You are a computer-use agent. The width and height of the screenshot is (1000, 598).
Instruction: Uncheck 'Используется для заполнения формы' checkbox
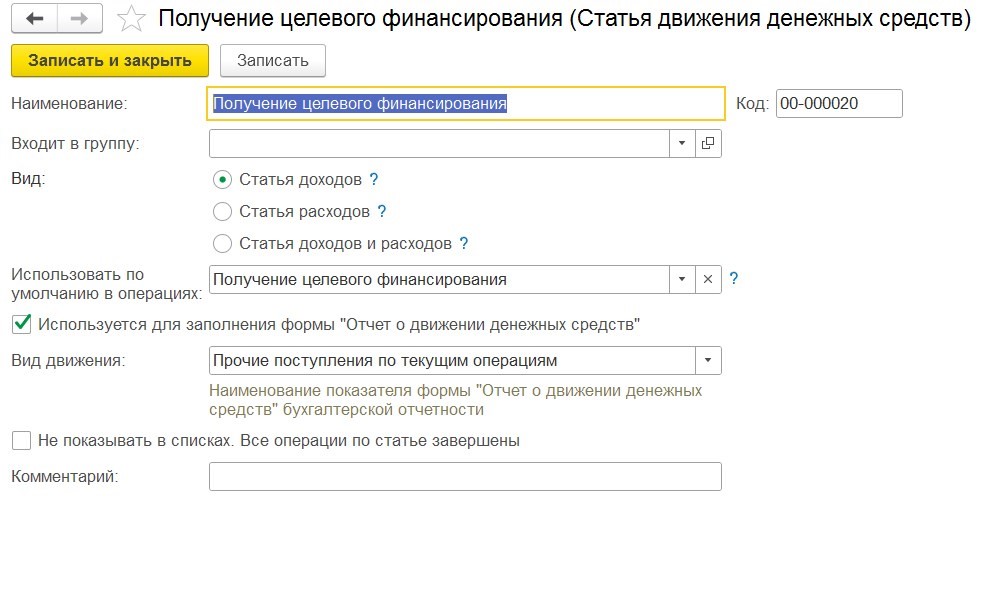click(21, 324)
